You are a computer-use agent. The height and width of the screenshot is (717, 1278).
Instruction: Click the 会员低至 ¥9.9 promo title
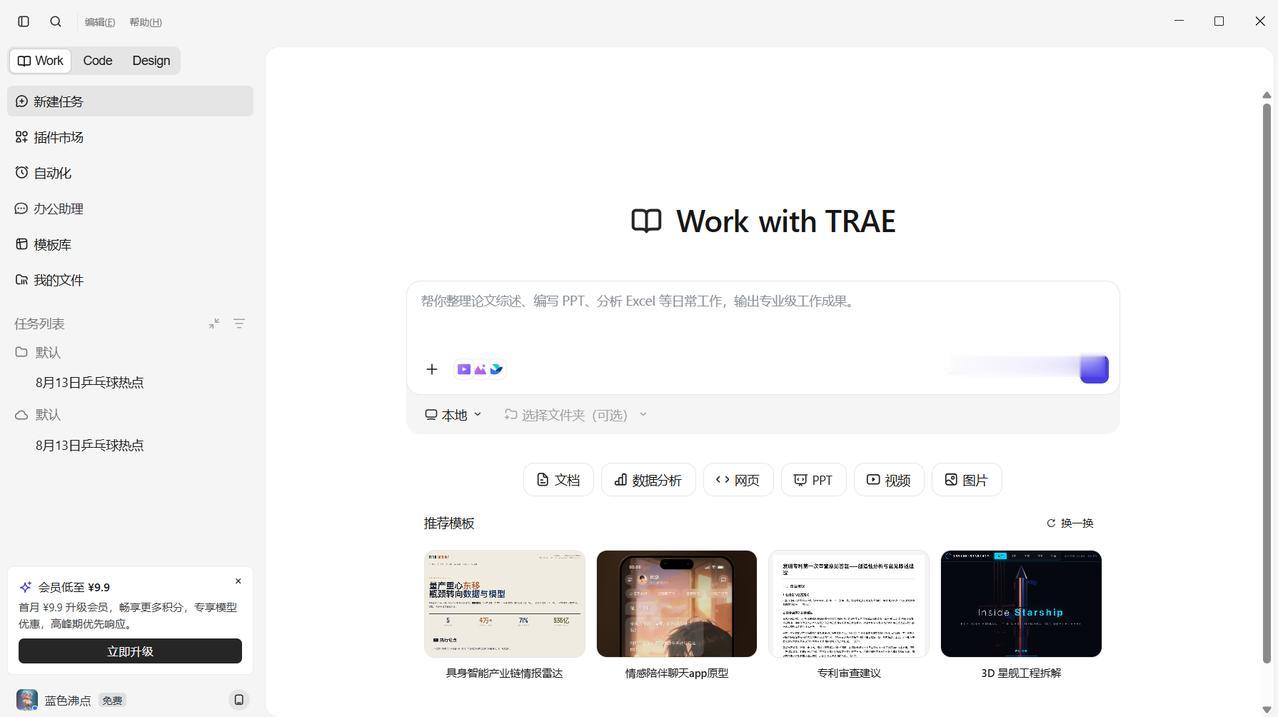(74, 587)
